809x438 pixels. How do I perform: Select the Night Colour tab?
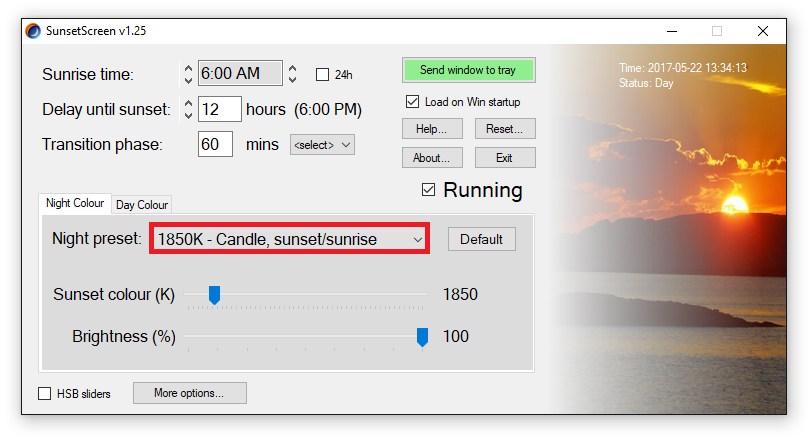click(75, 203)
